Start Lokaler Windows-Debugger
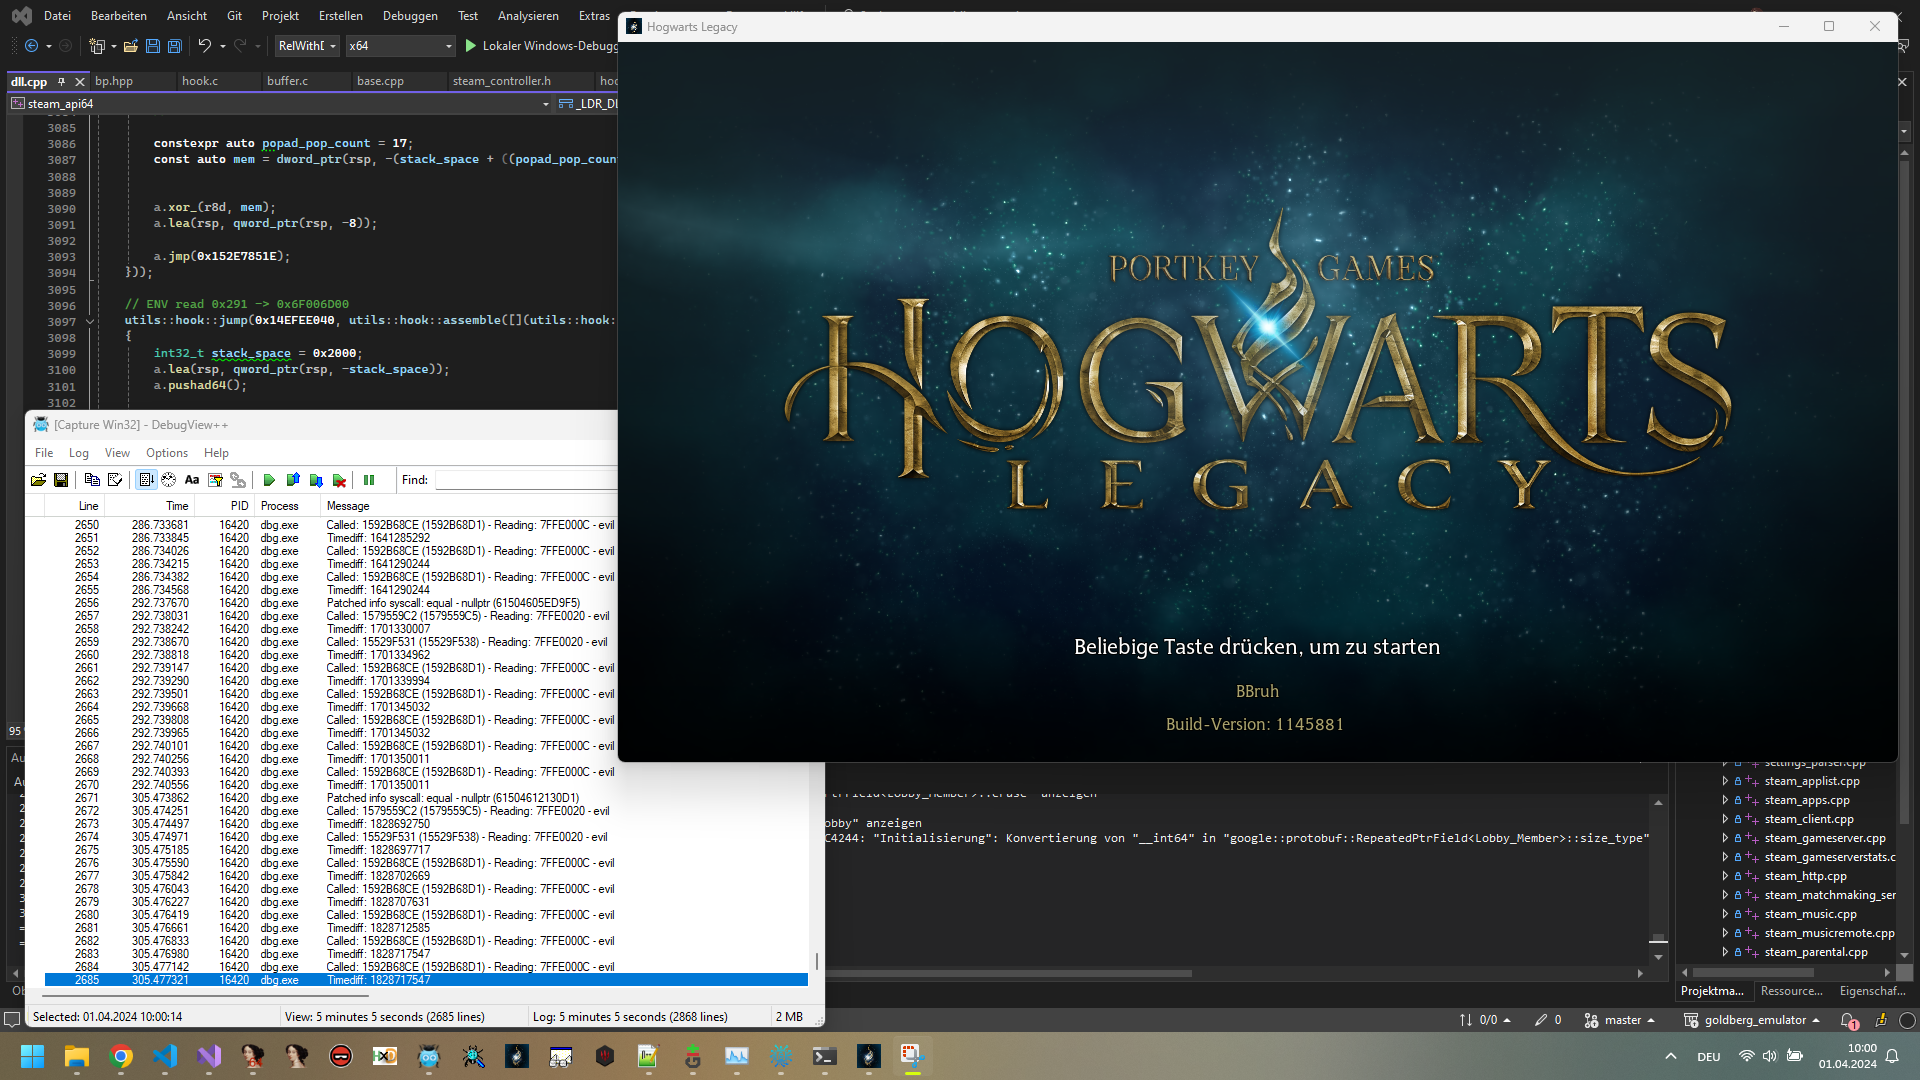Viewport: 1920px width, 1080px height. coord(541,46)
